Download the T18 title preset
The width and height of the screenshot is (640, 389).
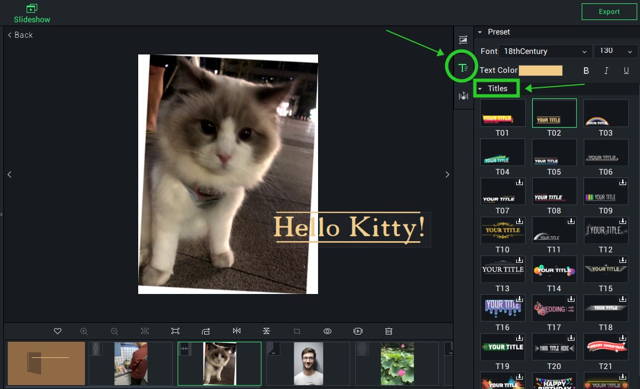tap(622, 299)
